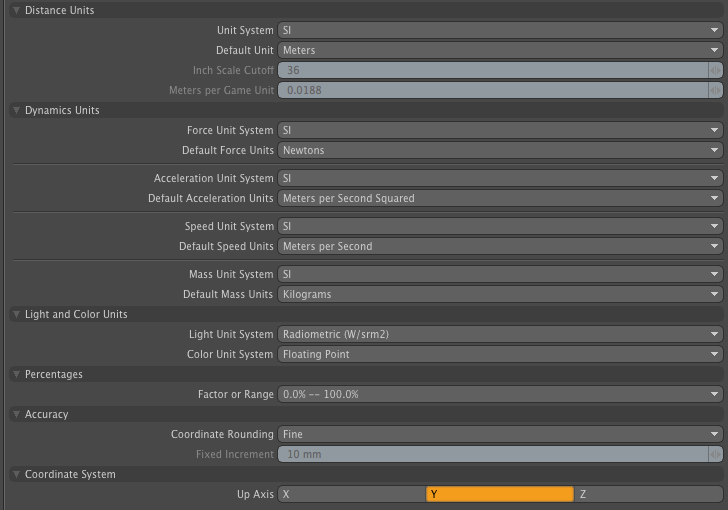728x510 pixels.
Task: Open Default Acceleration Units dropdown
Action: pyautogui.click(x=500, y=198)
